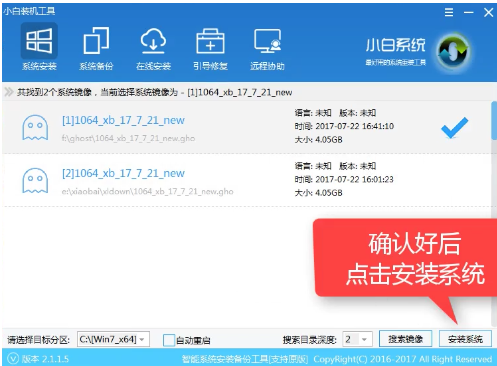Click the 小白系统 round logo
497x366 pixels.
pos(454,51)
